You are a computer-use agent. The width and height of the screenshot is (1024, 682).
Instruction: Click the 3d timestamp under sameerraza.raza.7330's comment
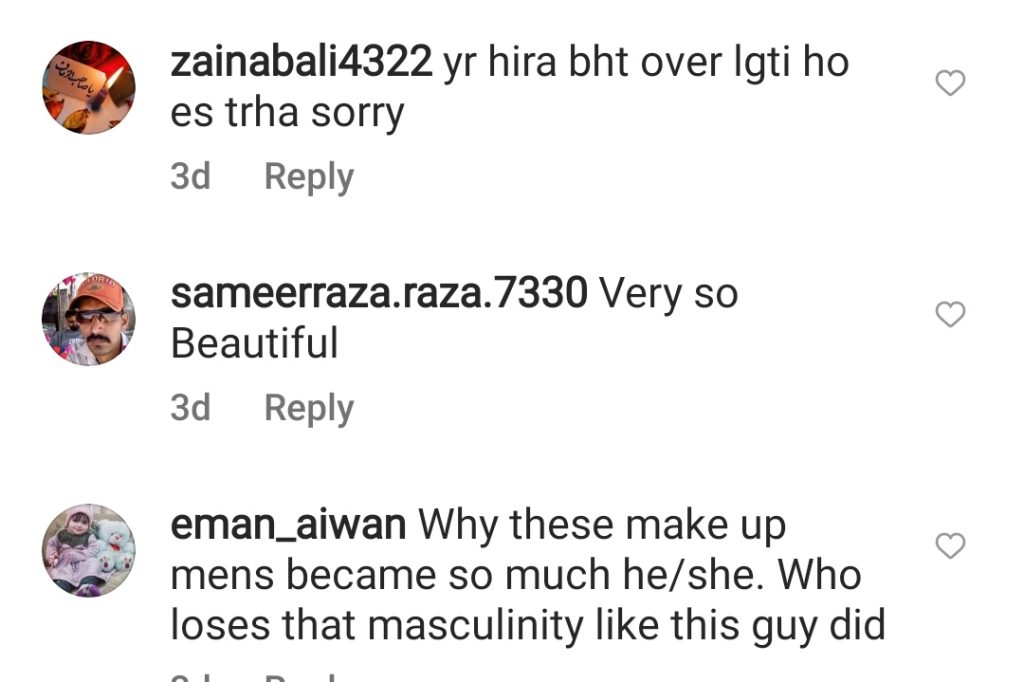[x=190, y=408]
